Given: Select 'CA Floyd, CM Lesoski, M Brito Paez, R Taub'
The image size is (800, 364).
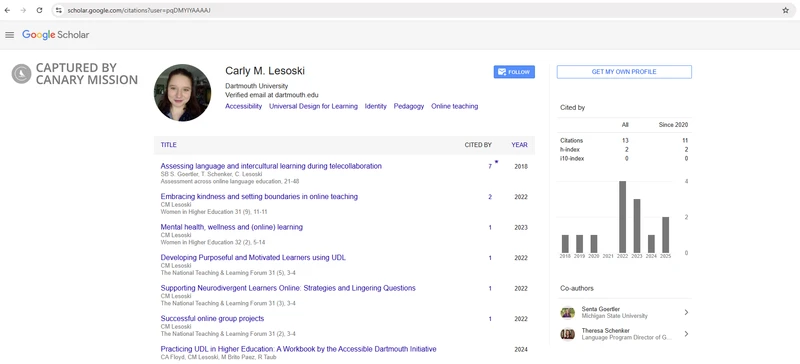Looking at the screenshot, I should [x=218, y=357].
